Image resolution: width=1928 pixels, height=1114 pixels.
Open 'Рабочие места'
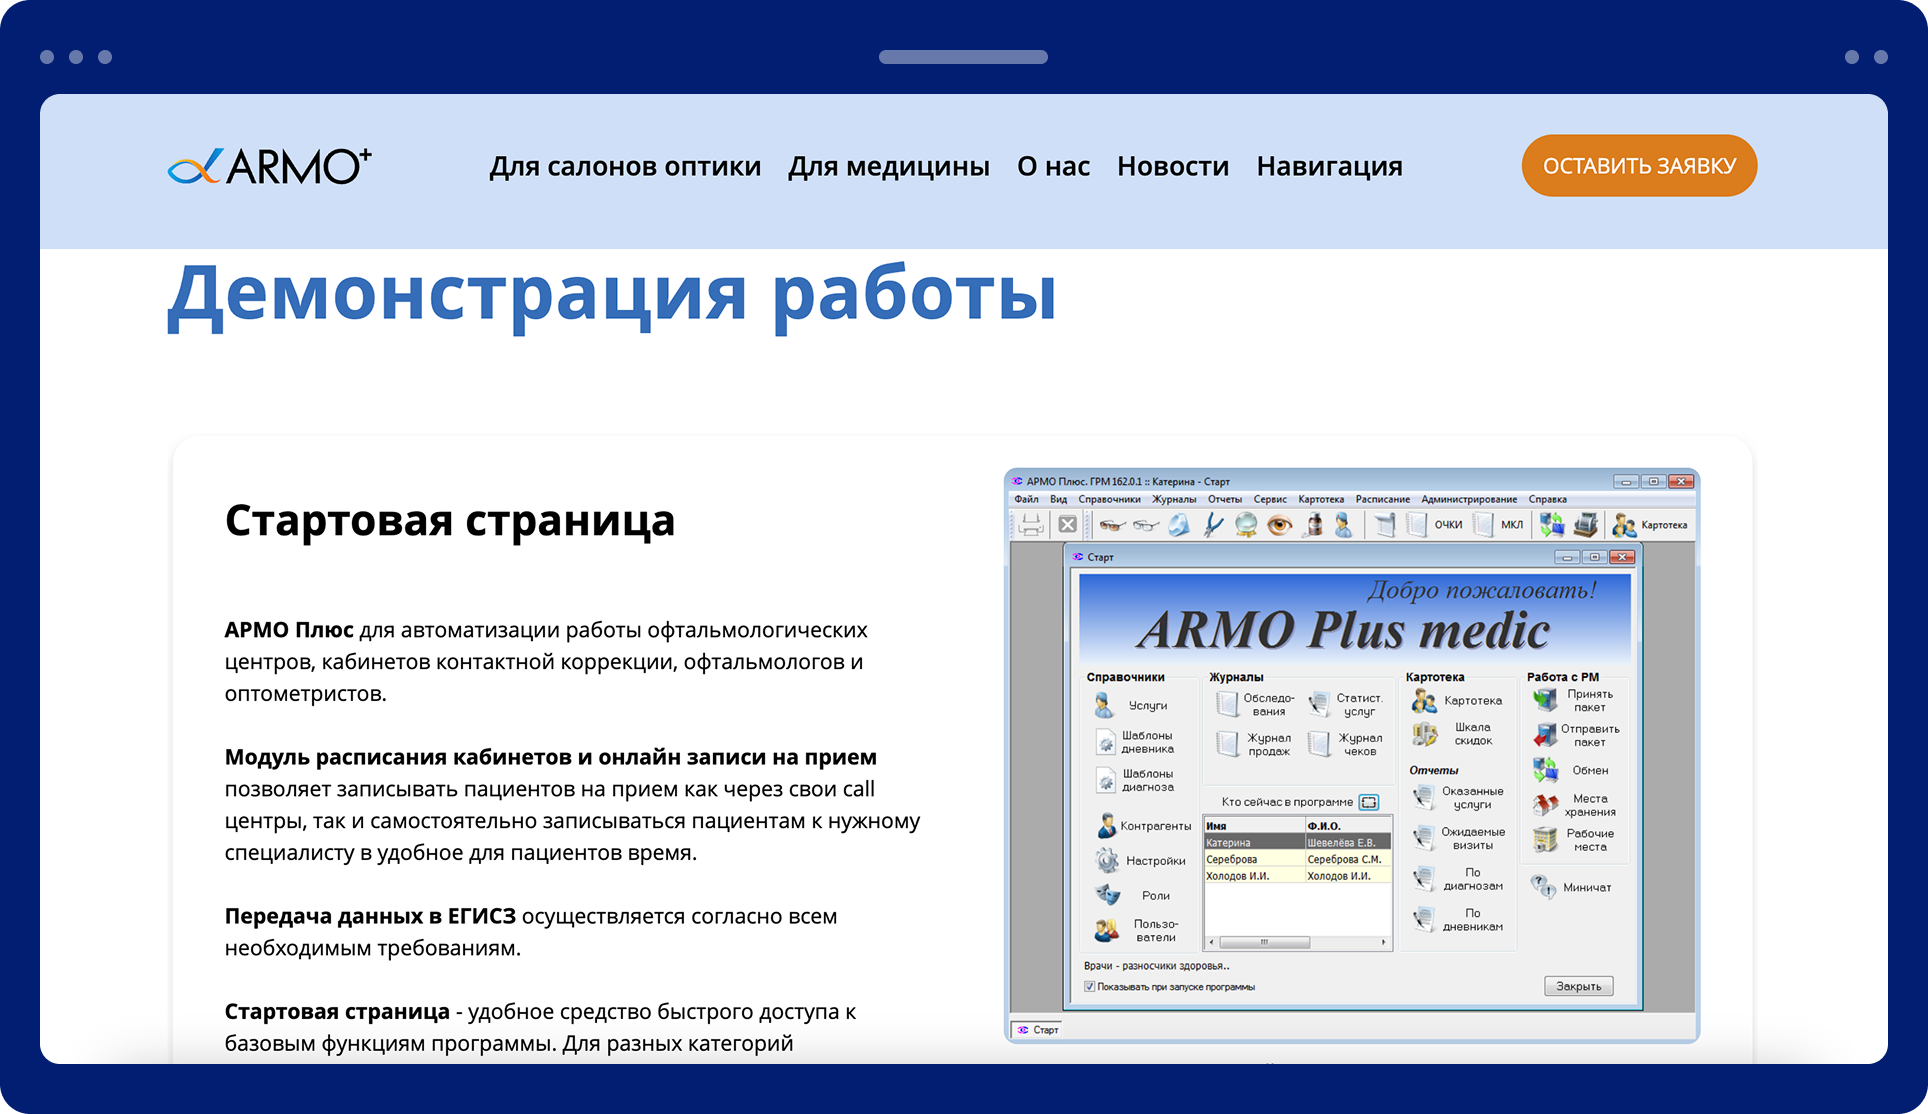(x=1574, y=840)
